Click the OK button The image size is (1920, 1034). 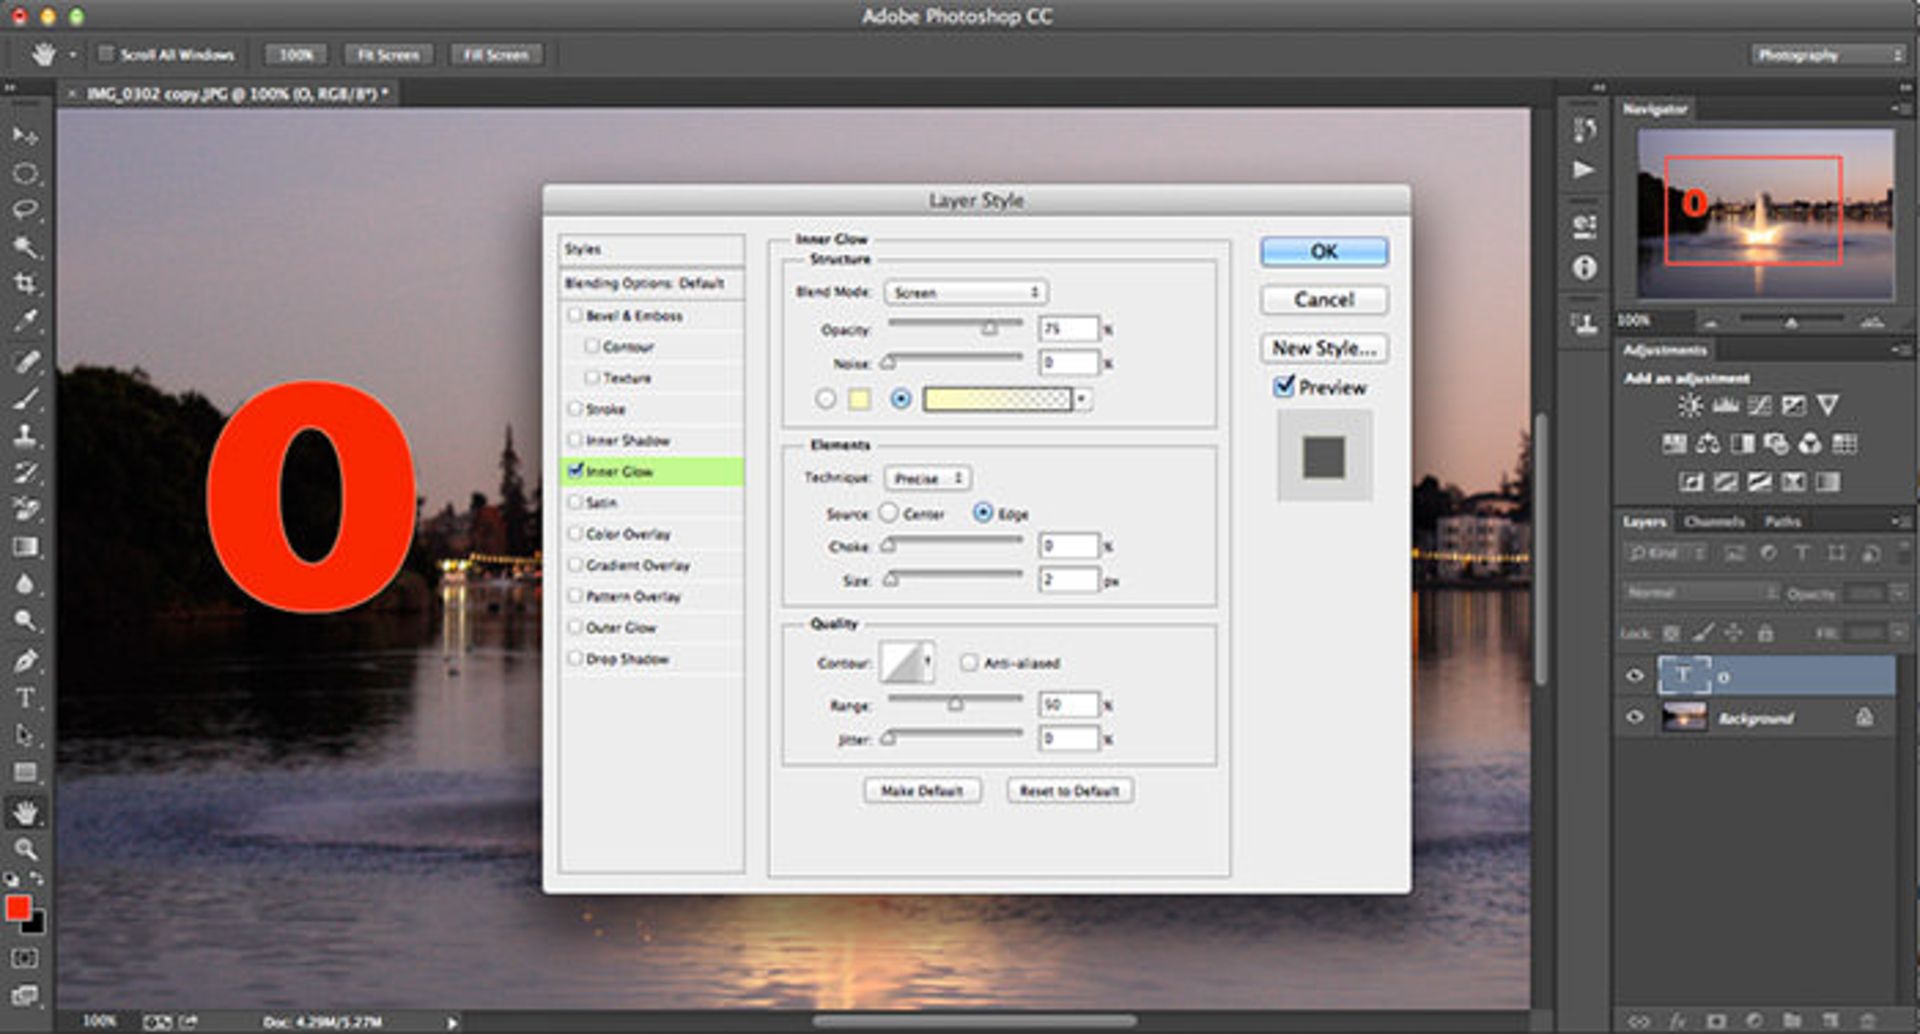pyautogui.click(x=1323, y=251)
